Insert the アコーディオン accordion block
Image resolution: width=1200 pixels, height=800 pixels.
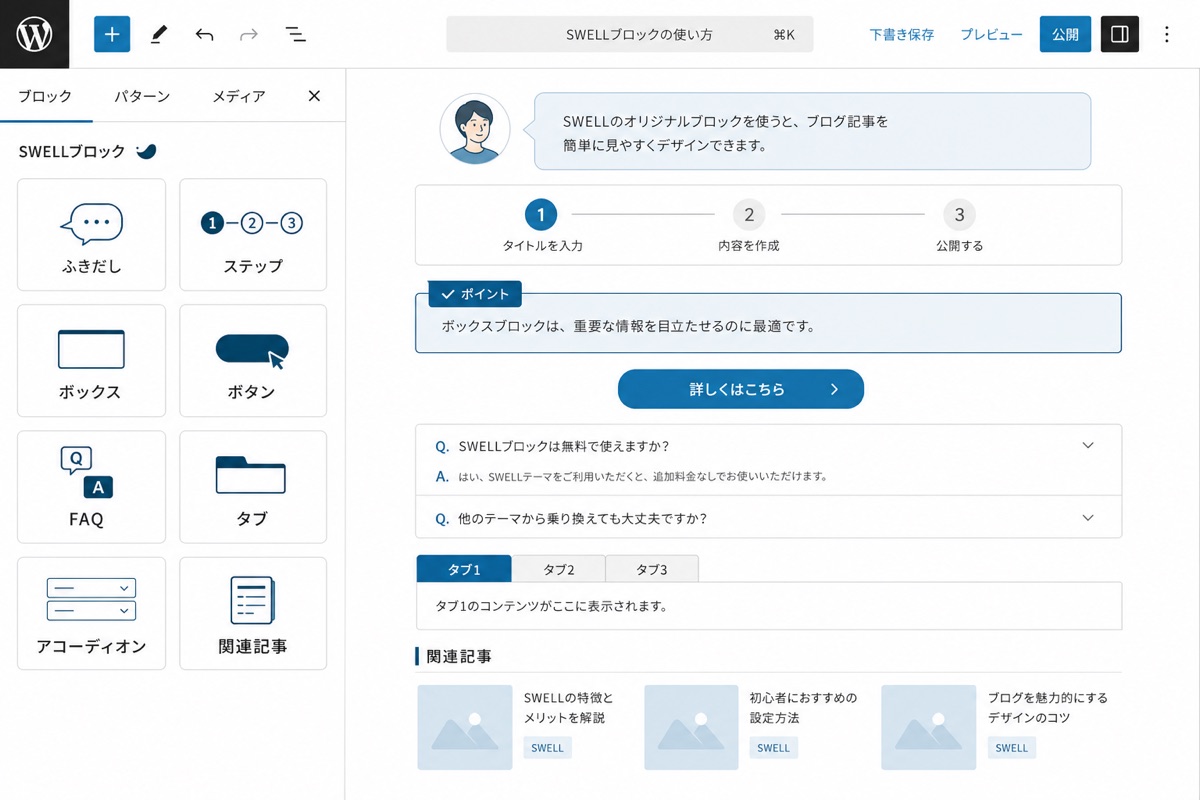pos(91,613)
